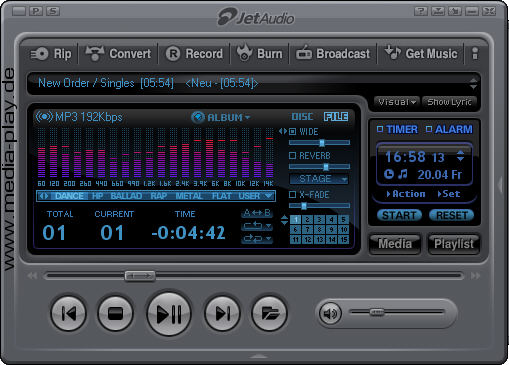This screenshot has width=509, height=365.
Task: Click the left-right arrows beside WIDE
Action: [283, 131]
